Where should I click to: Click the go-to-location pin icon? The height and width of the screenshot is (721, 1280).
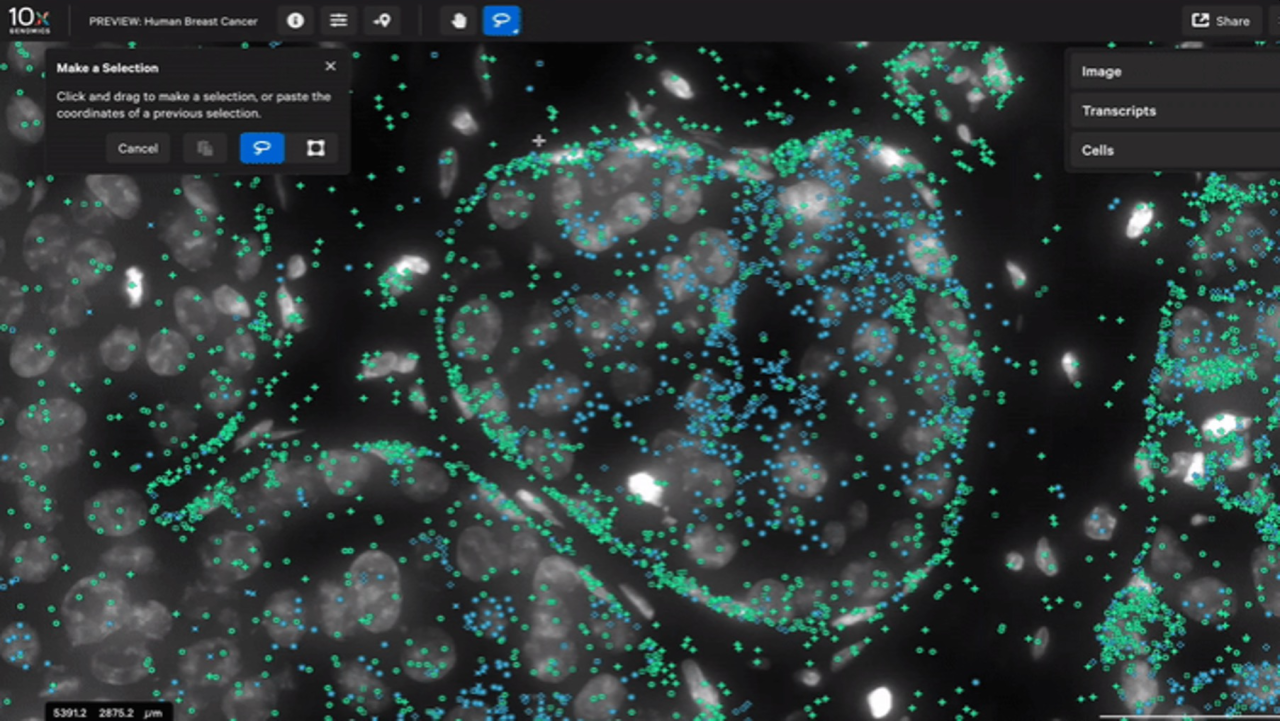click(382, 20)
